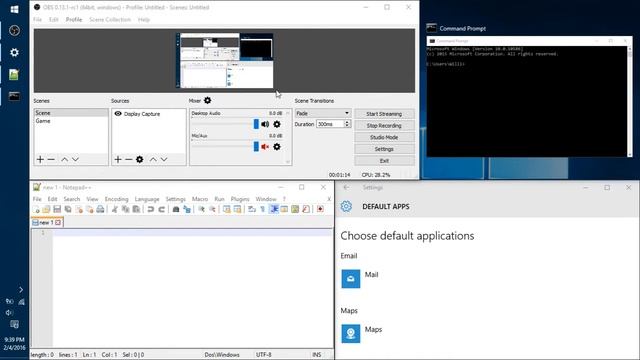
Task: Open Mic/Aux gear settings
Action: point(277,147)
